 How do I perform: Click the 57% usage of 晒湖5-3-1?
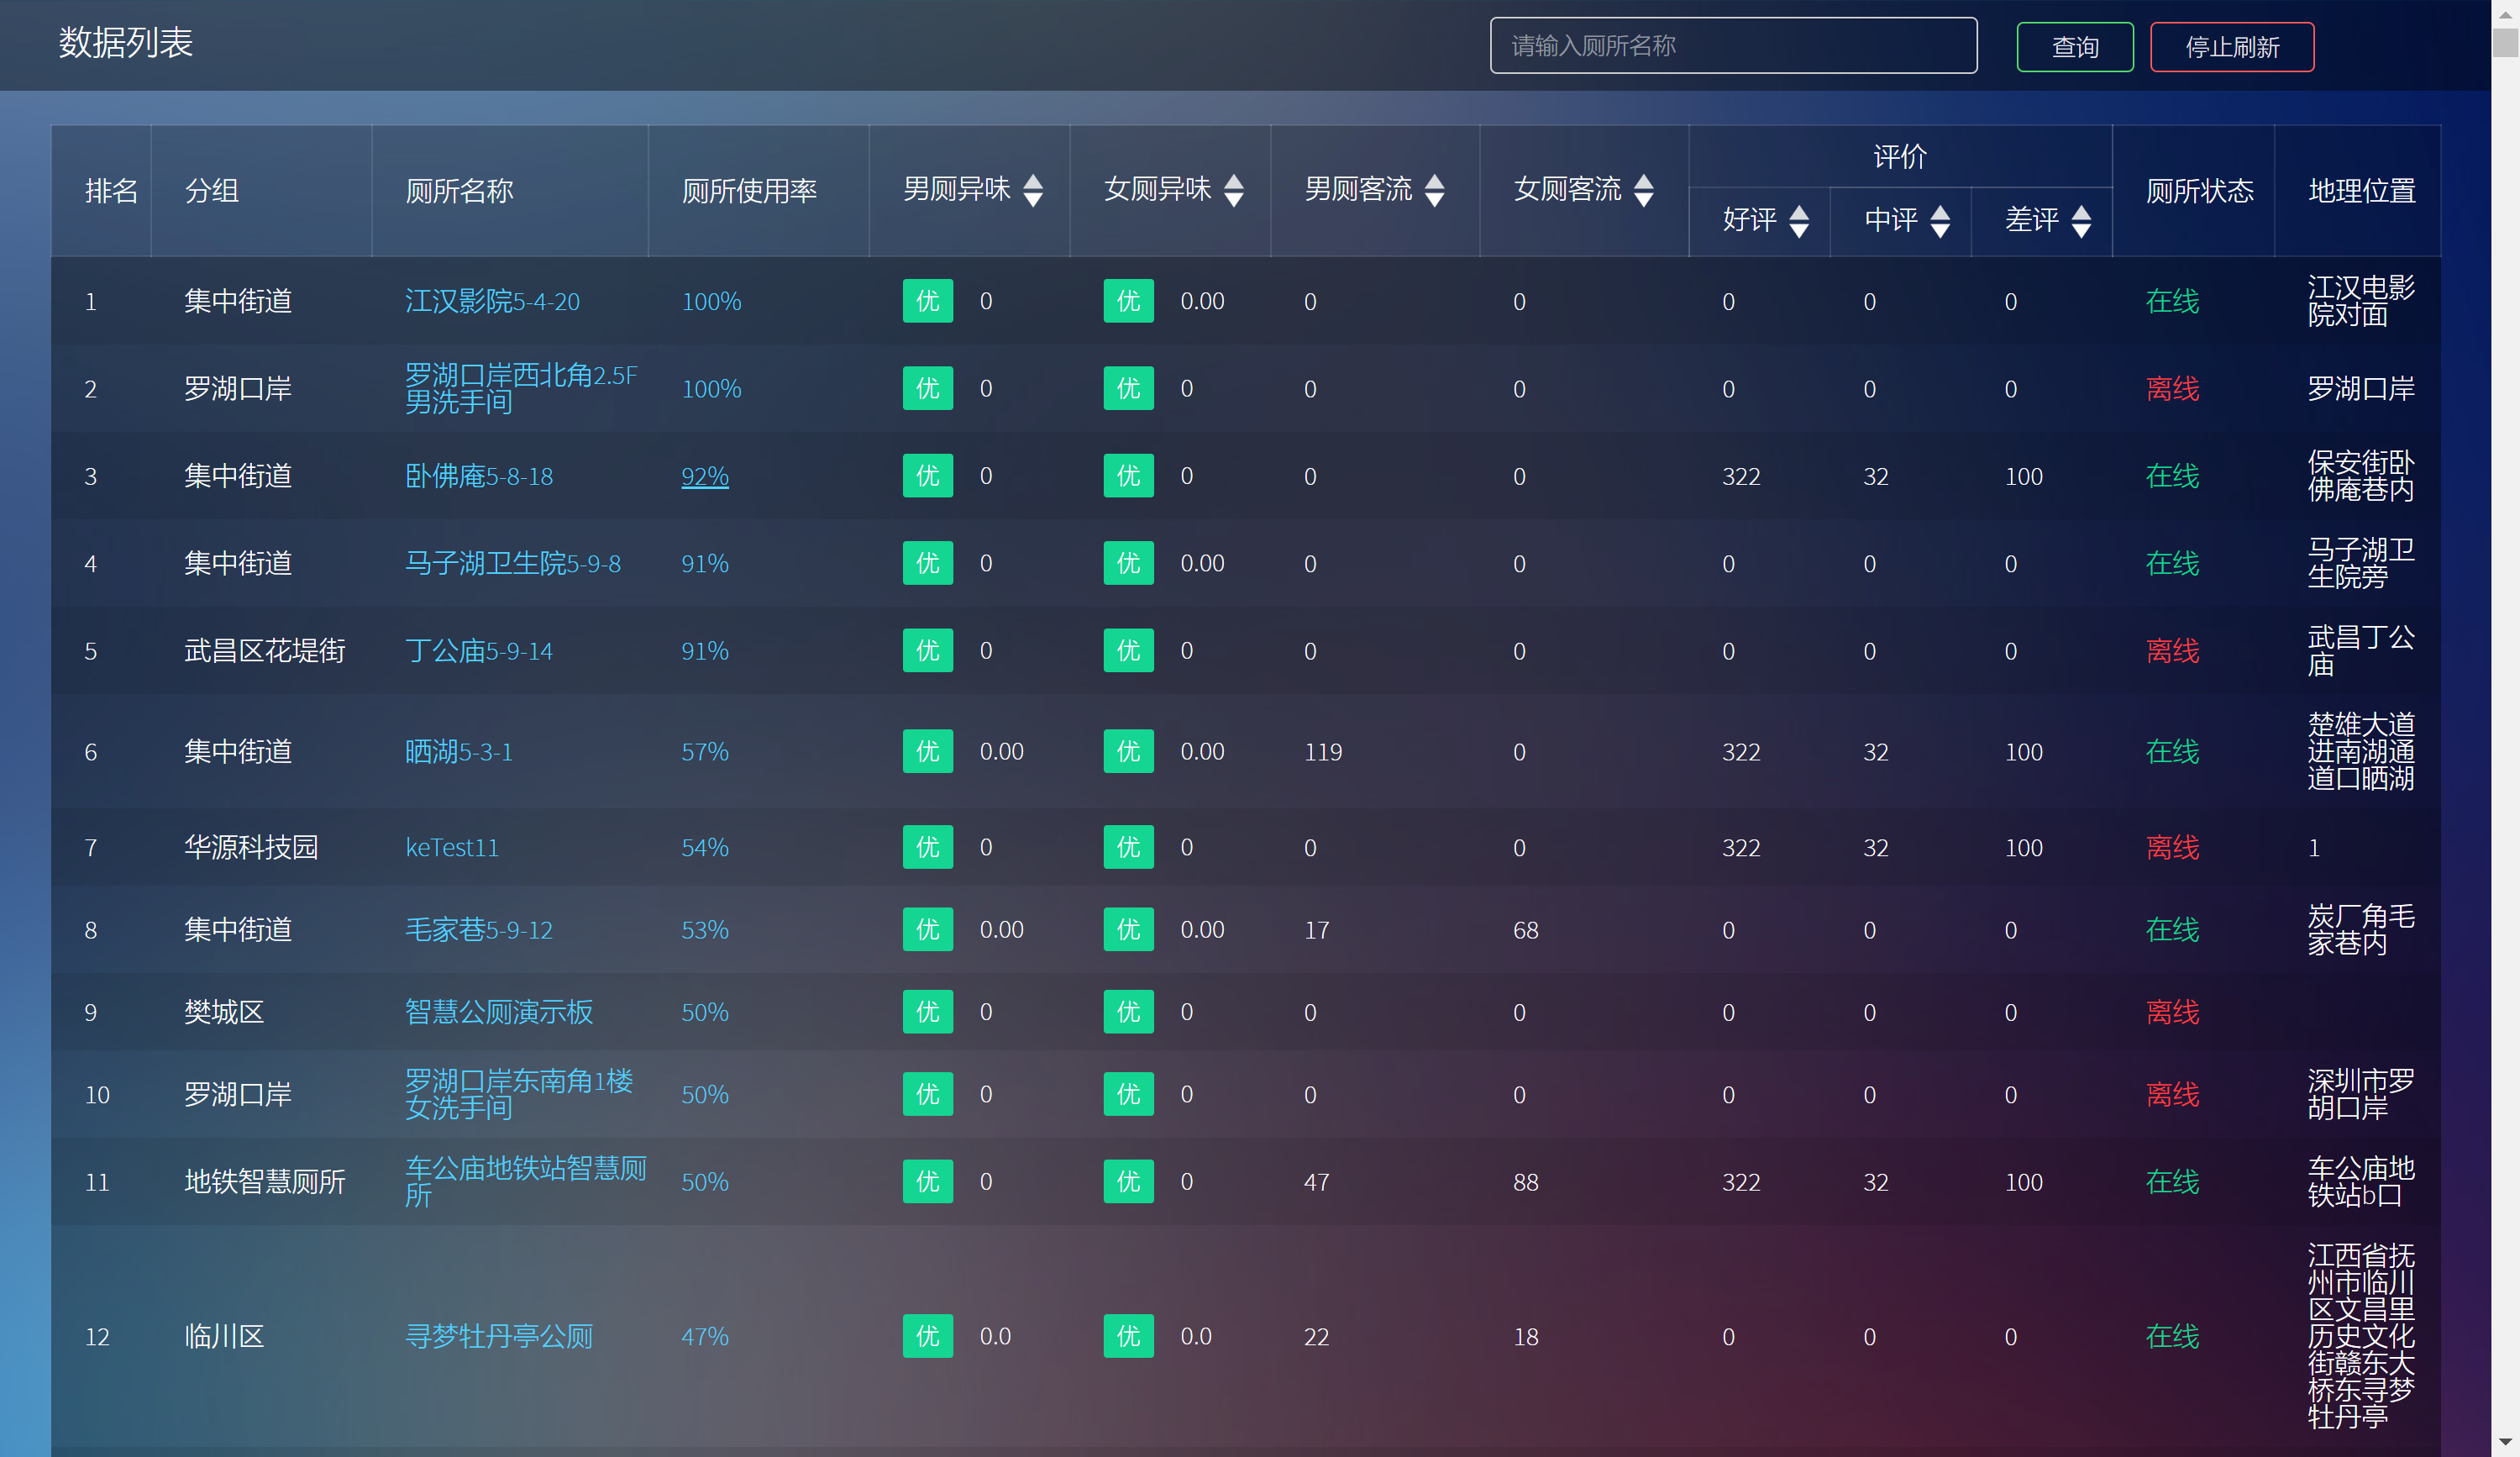point(704,751)
